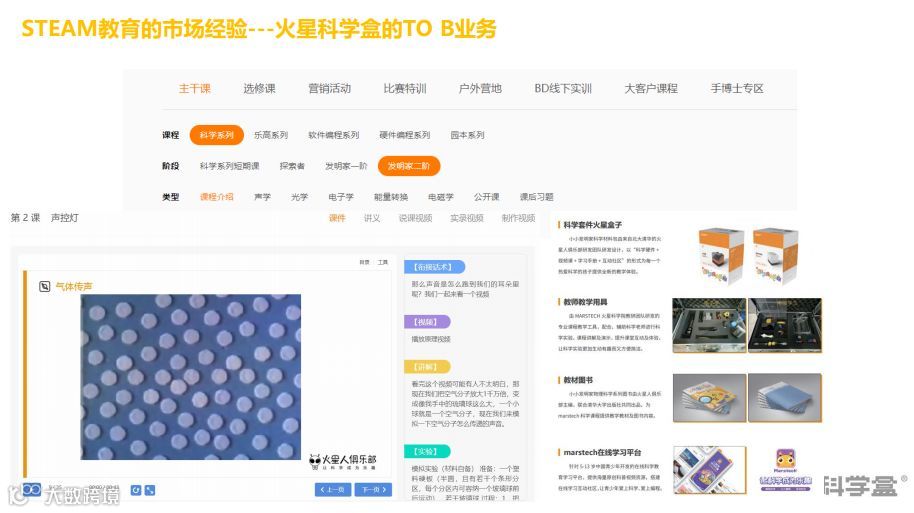Filter by type 公开课
914x513 pixels.
pyautogui.click(x=487, y=197)
